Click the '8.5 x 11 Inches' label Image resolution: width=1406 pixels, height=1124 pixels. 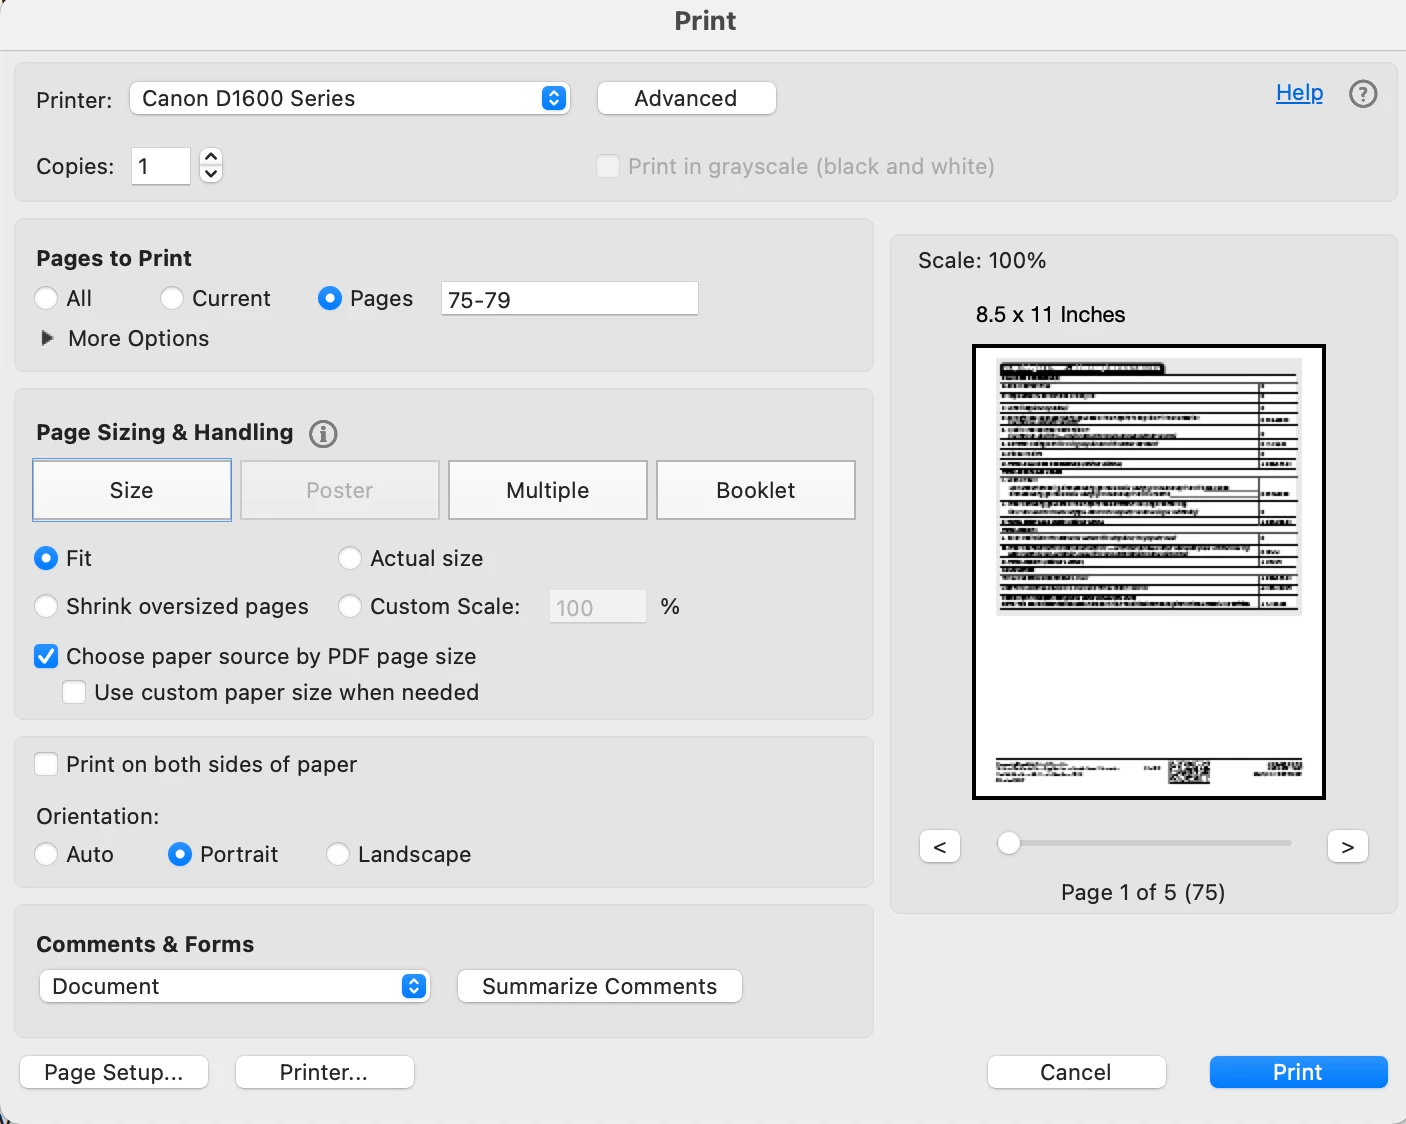[x=1050, y=314]
